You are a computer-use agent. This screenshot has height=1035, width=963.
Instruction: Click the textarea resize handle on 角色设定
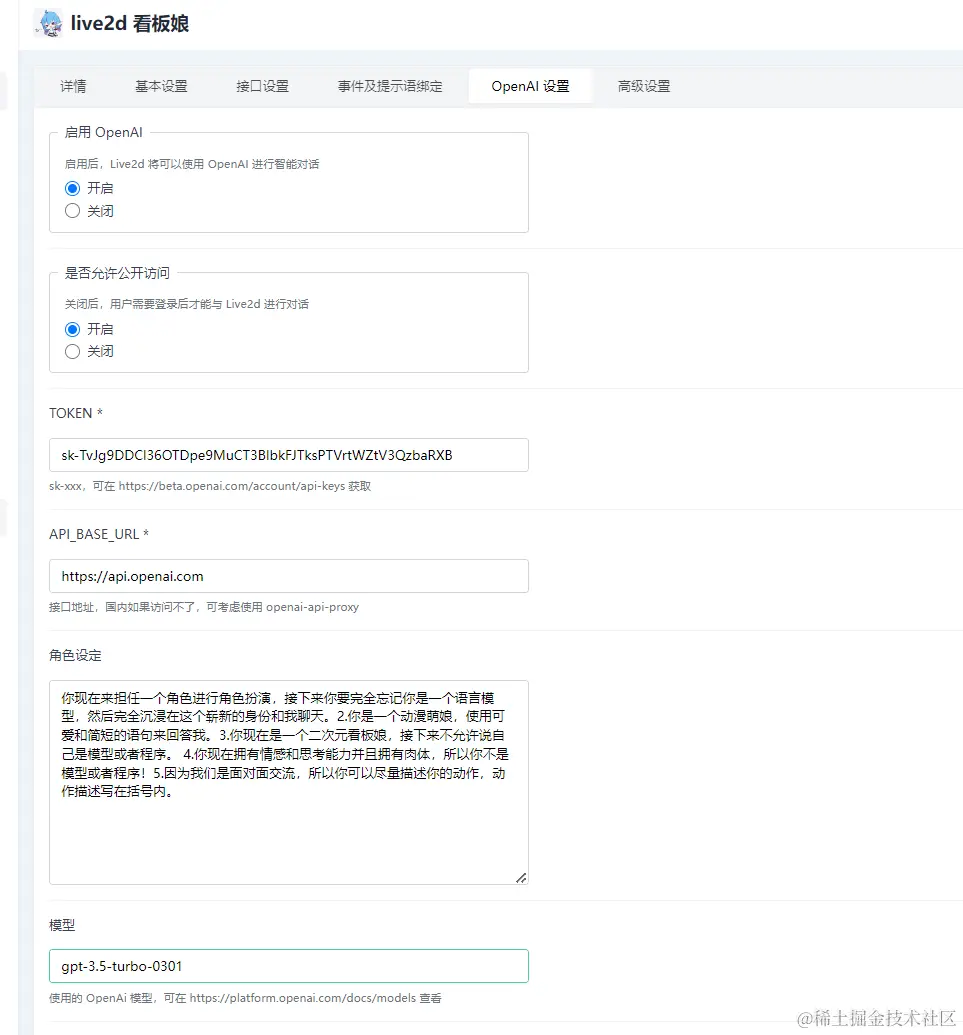521,877
